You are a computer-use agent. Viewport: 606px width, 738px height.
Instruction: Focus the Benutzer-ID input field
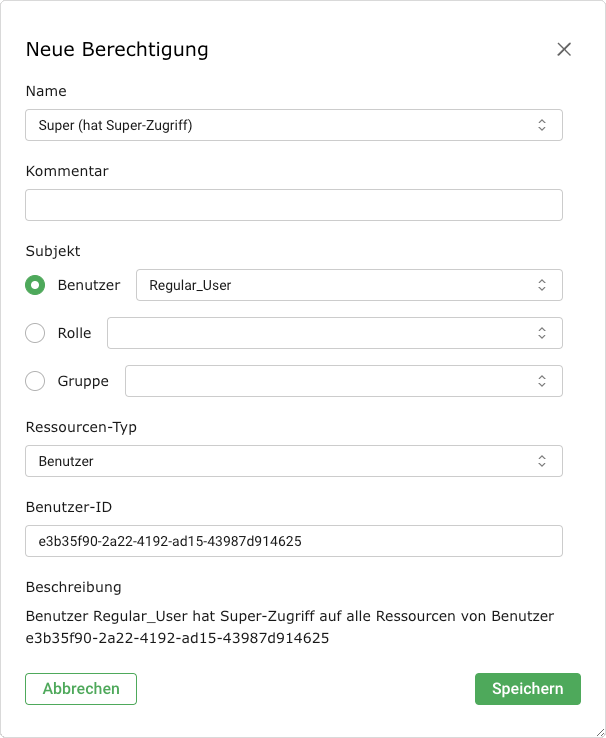294,541
